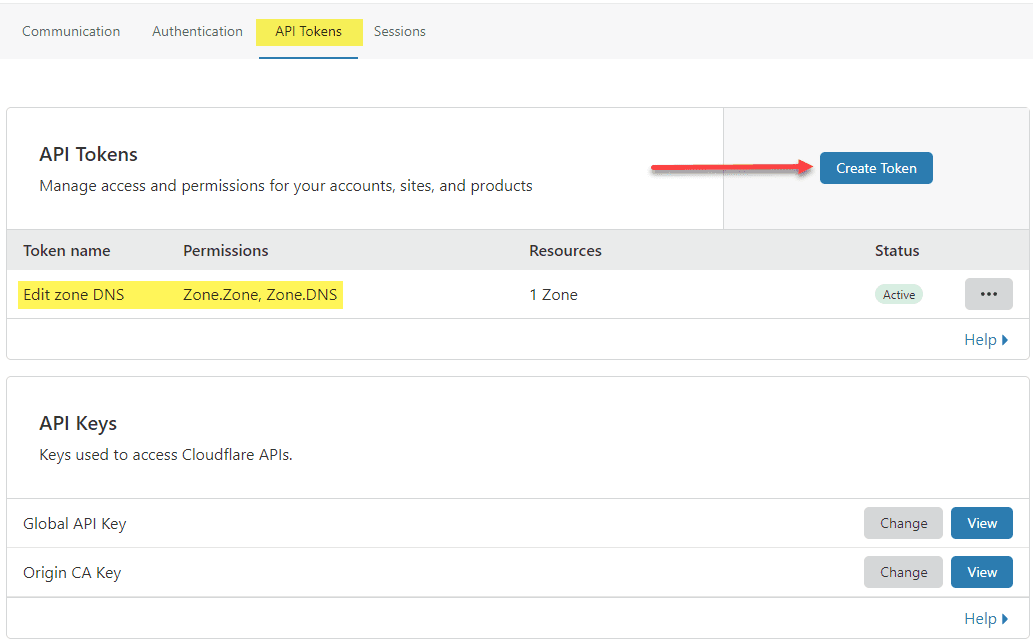Open the three-dot menu for Edit zone DNS

[x=988, y=294]
